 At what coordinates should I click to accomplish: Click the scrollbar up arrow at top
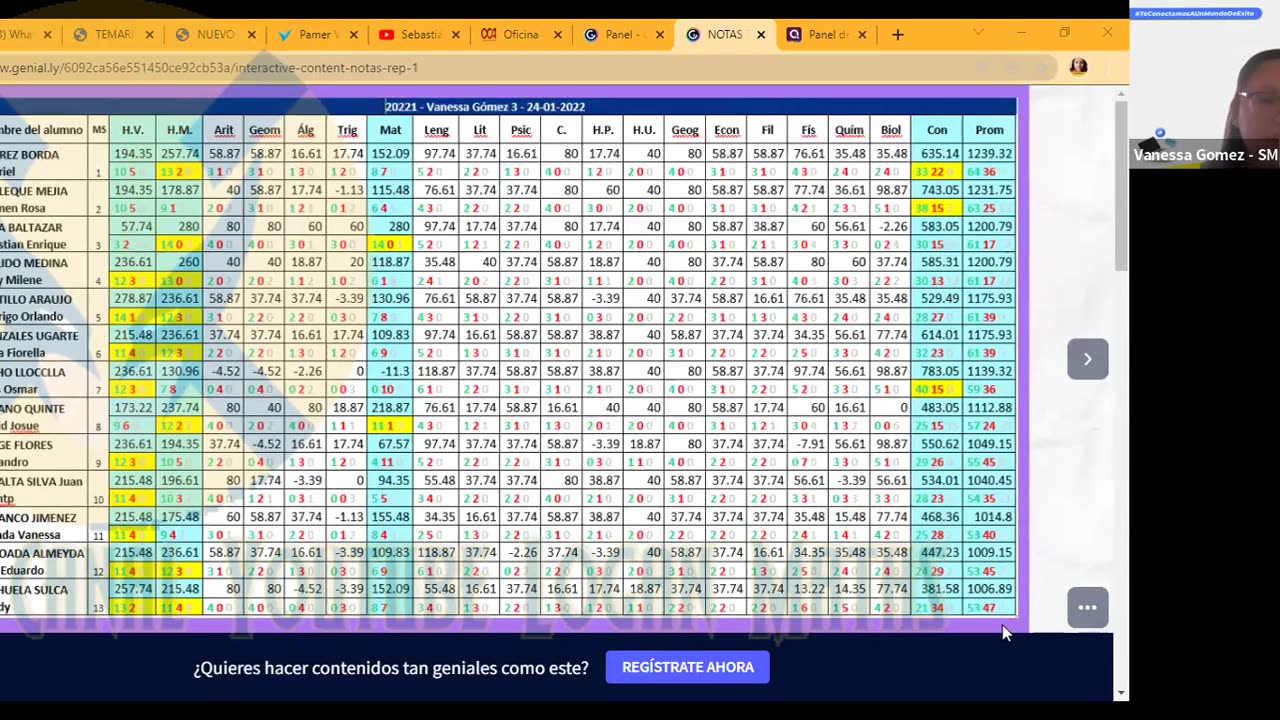tap(1121, 93)
